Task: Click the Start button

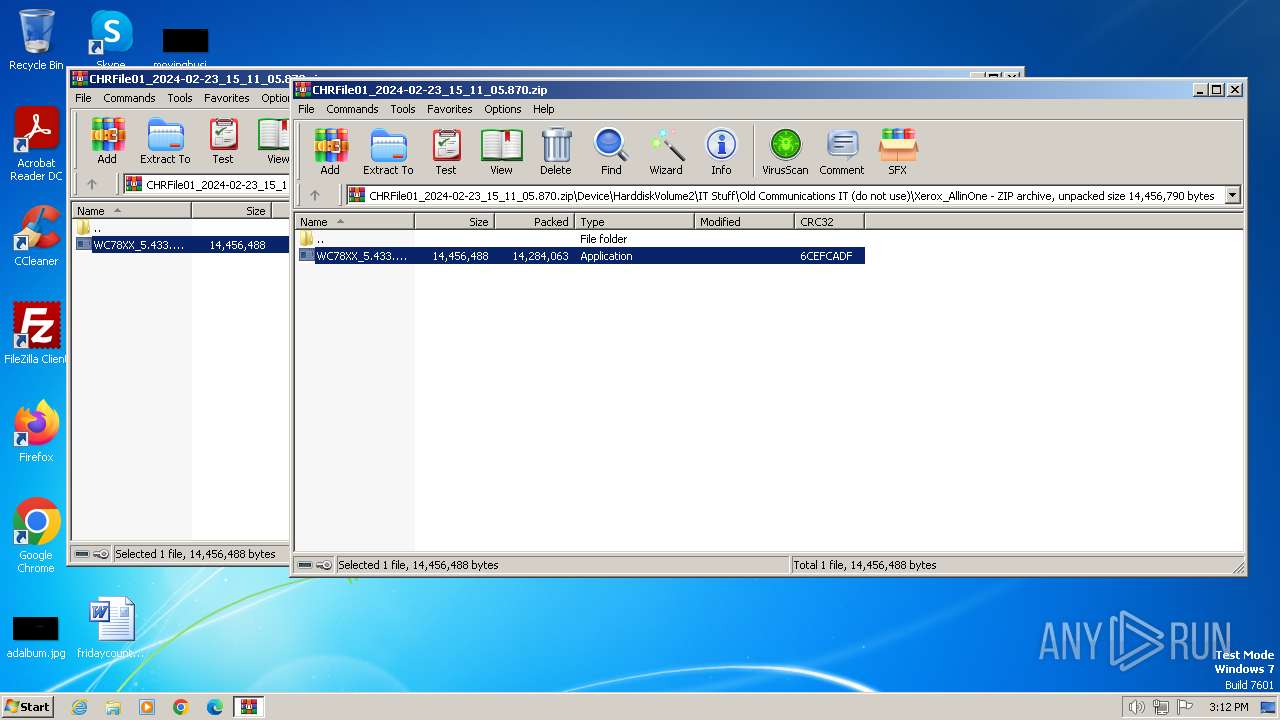Action: 27,706
